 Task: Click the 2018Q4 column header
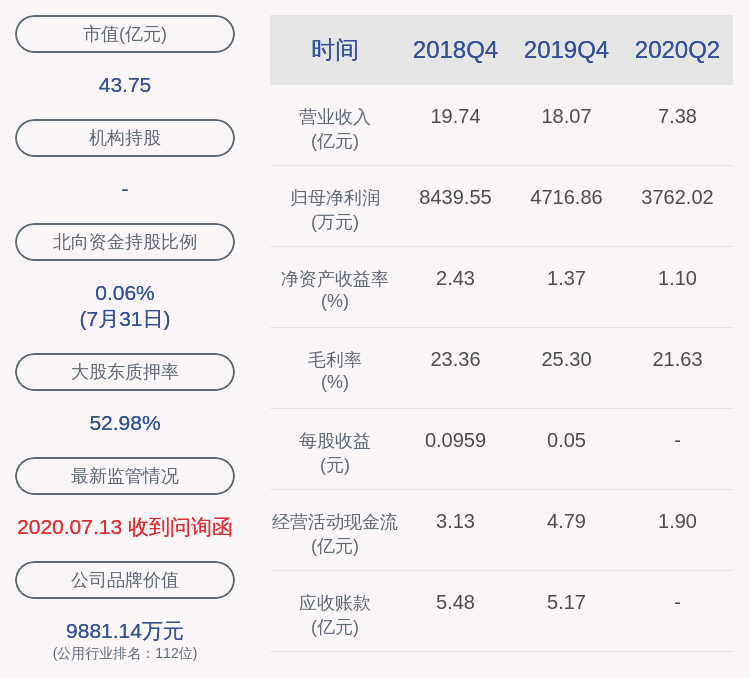[x=455, y=50]
